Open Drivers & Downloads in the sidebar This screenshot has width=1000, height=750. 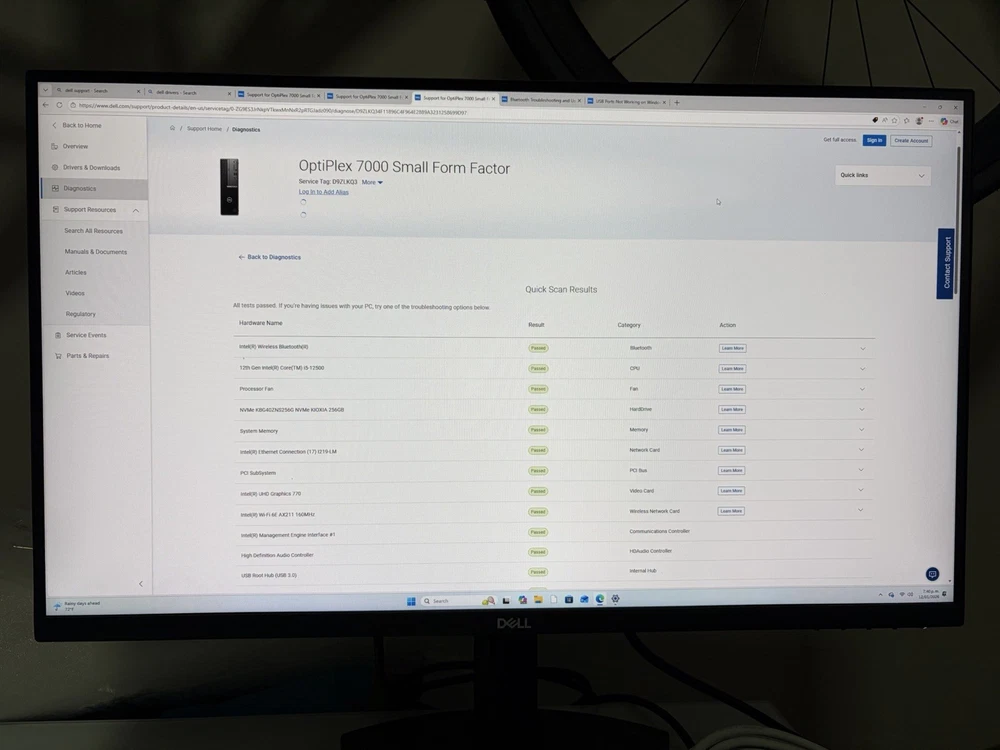pos(91,168)
